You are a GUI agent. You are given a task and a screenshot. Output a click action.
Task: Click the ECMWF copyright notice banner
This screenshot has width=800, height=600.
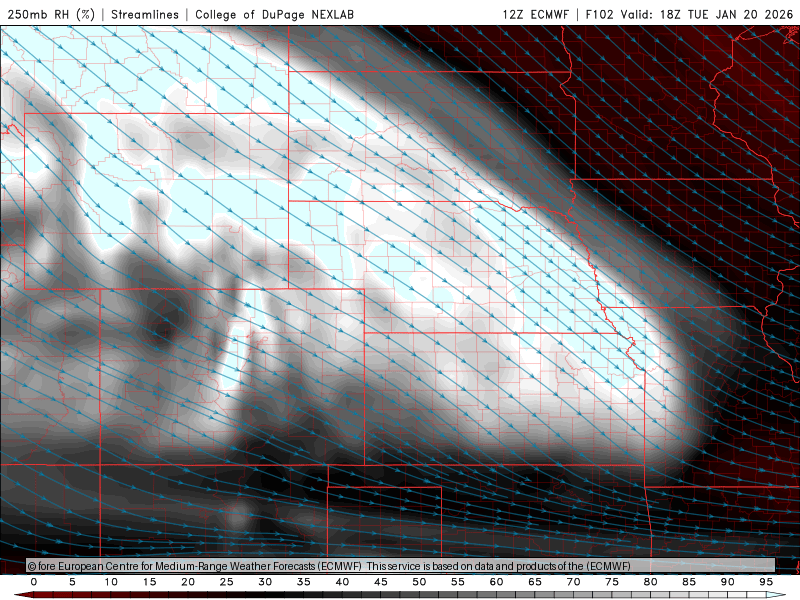point(401,566)
